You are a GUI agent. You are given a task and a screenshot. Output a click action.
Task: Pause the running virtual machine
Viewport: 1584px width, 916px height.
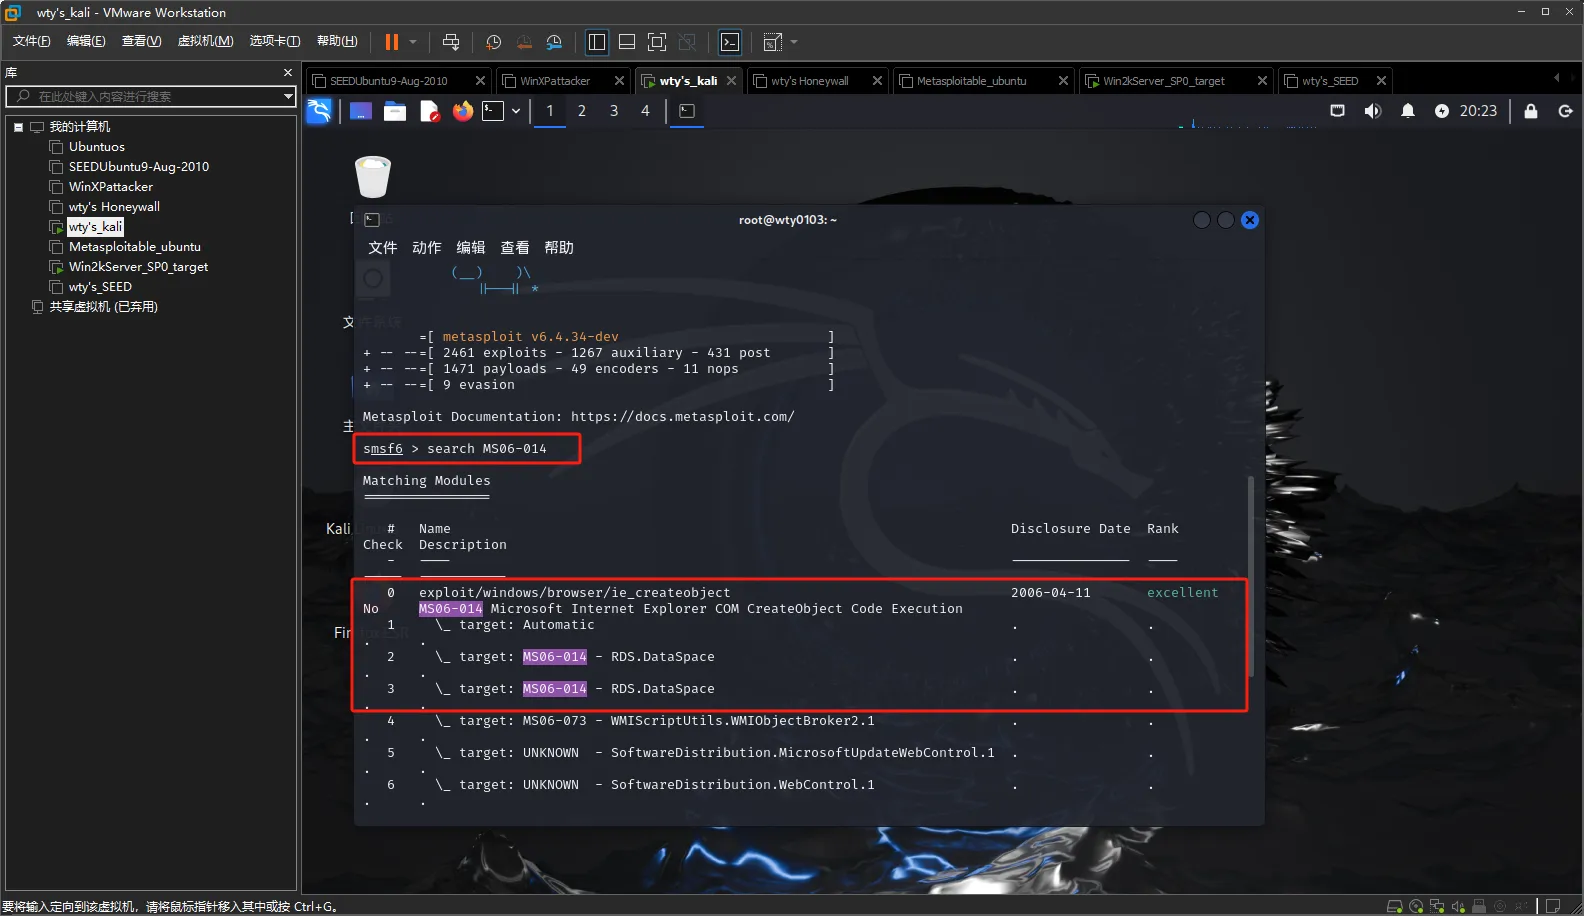click(x=391, y=42)
